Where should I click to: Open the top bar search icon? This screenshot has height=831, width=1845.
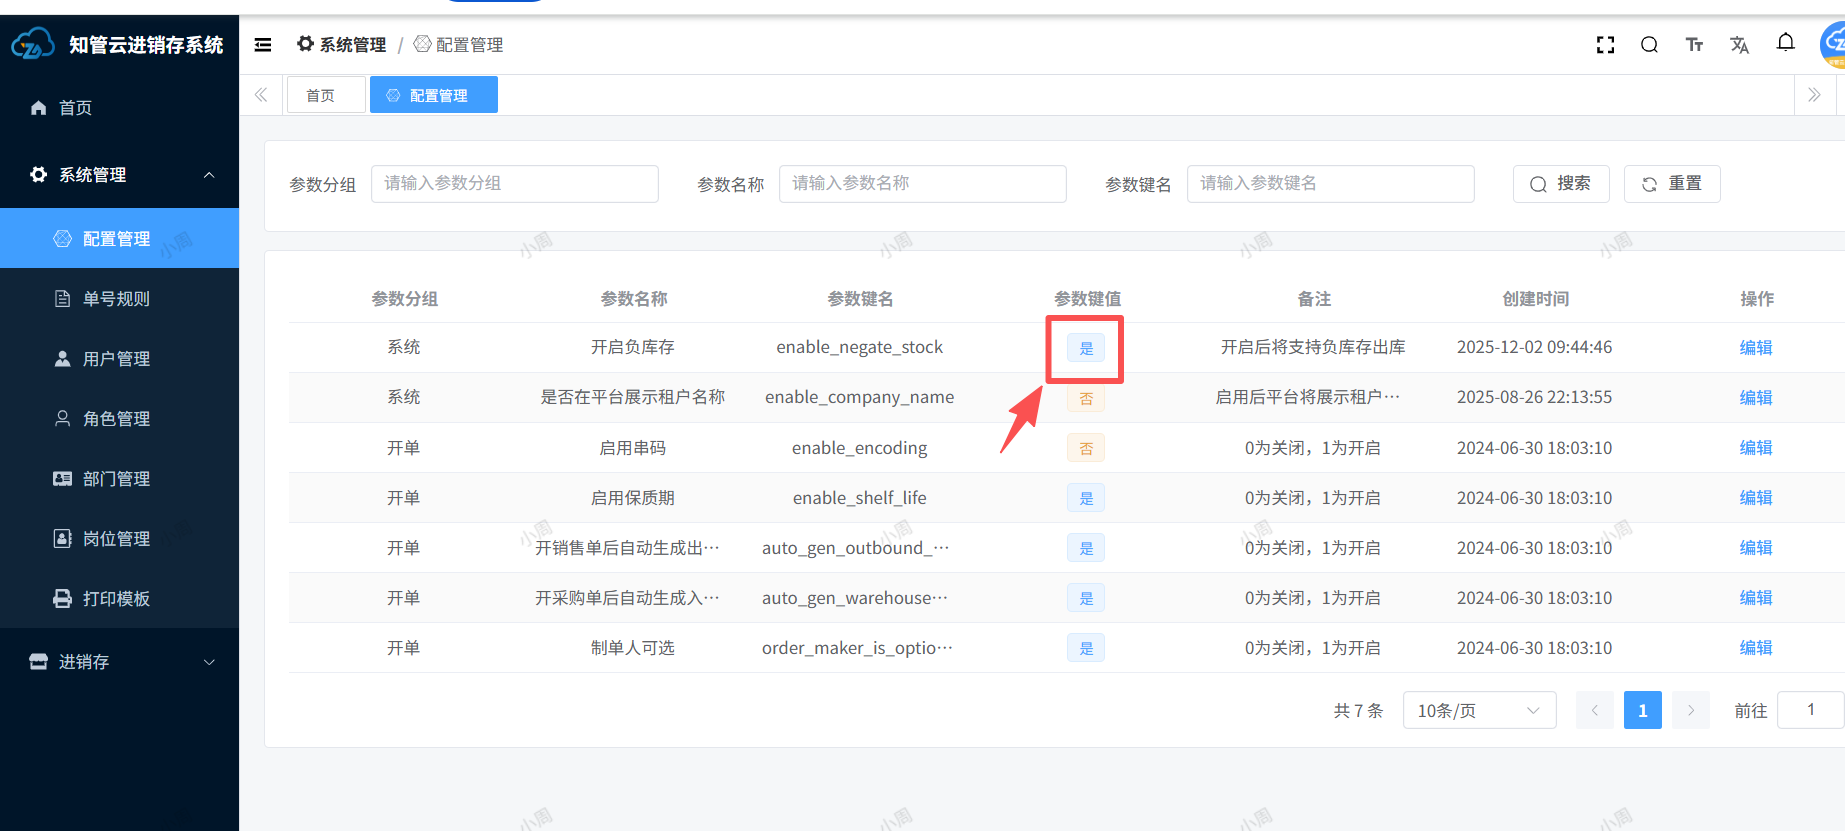click(x=1649, y=45)
